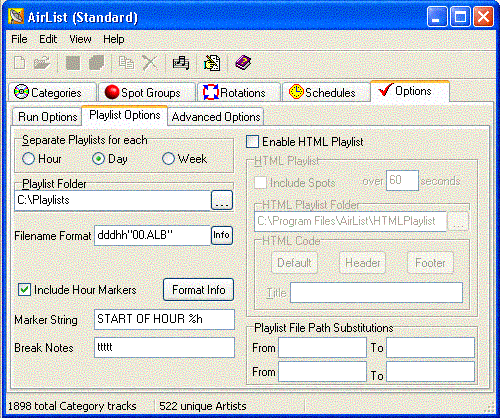The image size is (500, 418).
Task: Switch to the Advanced Options tab
Action: click(x=216, y=117)
